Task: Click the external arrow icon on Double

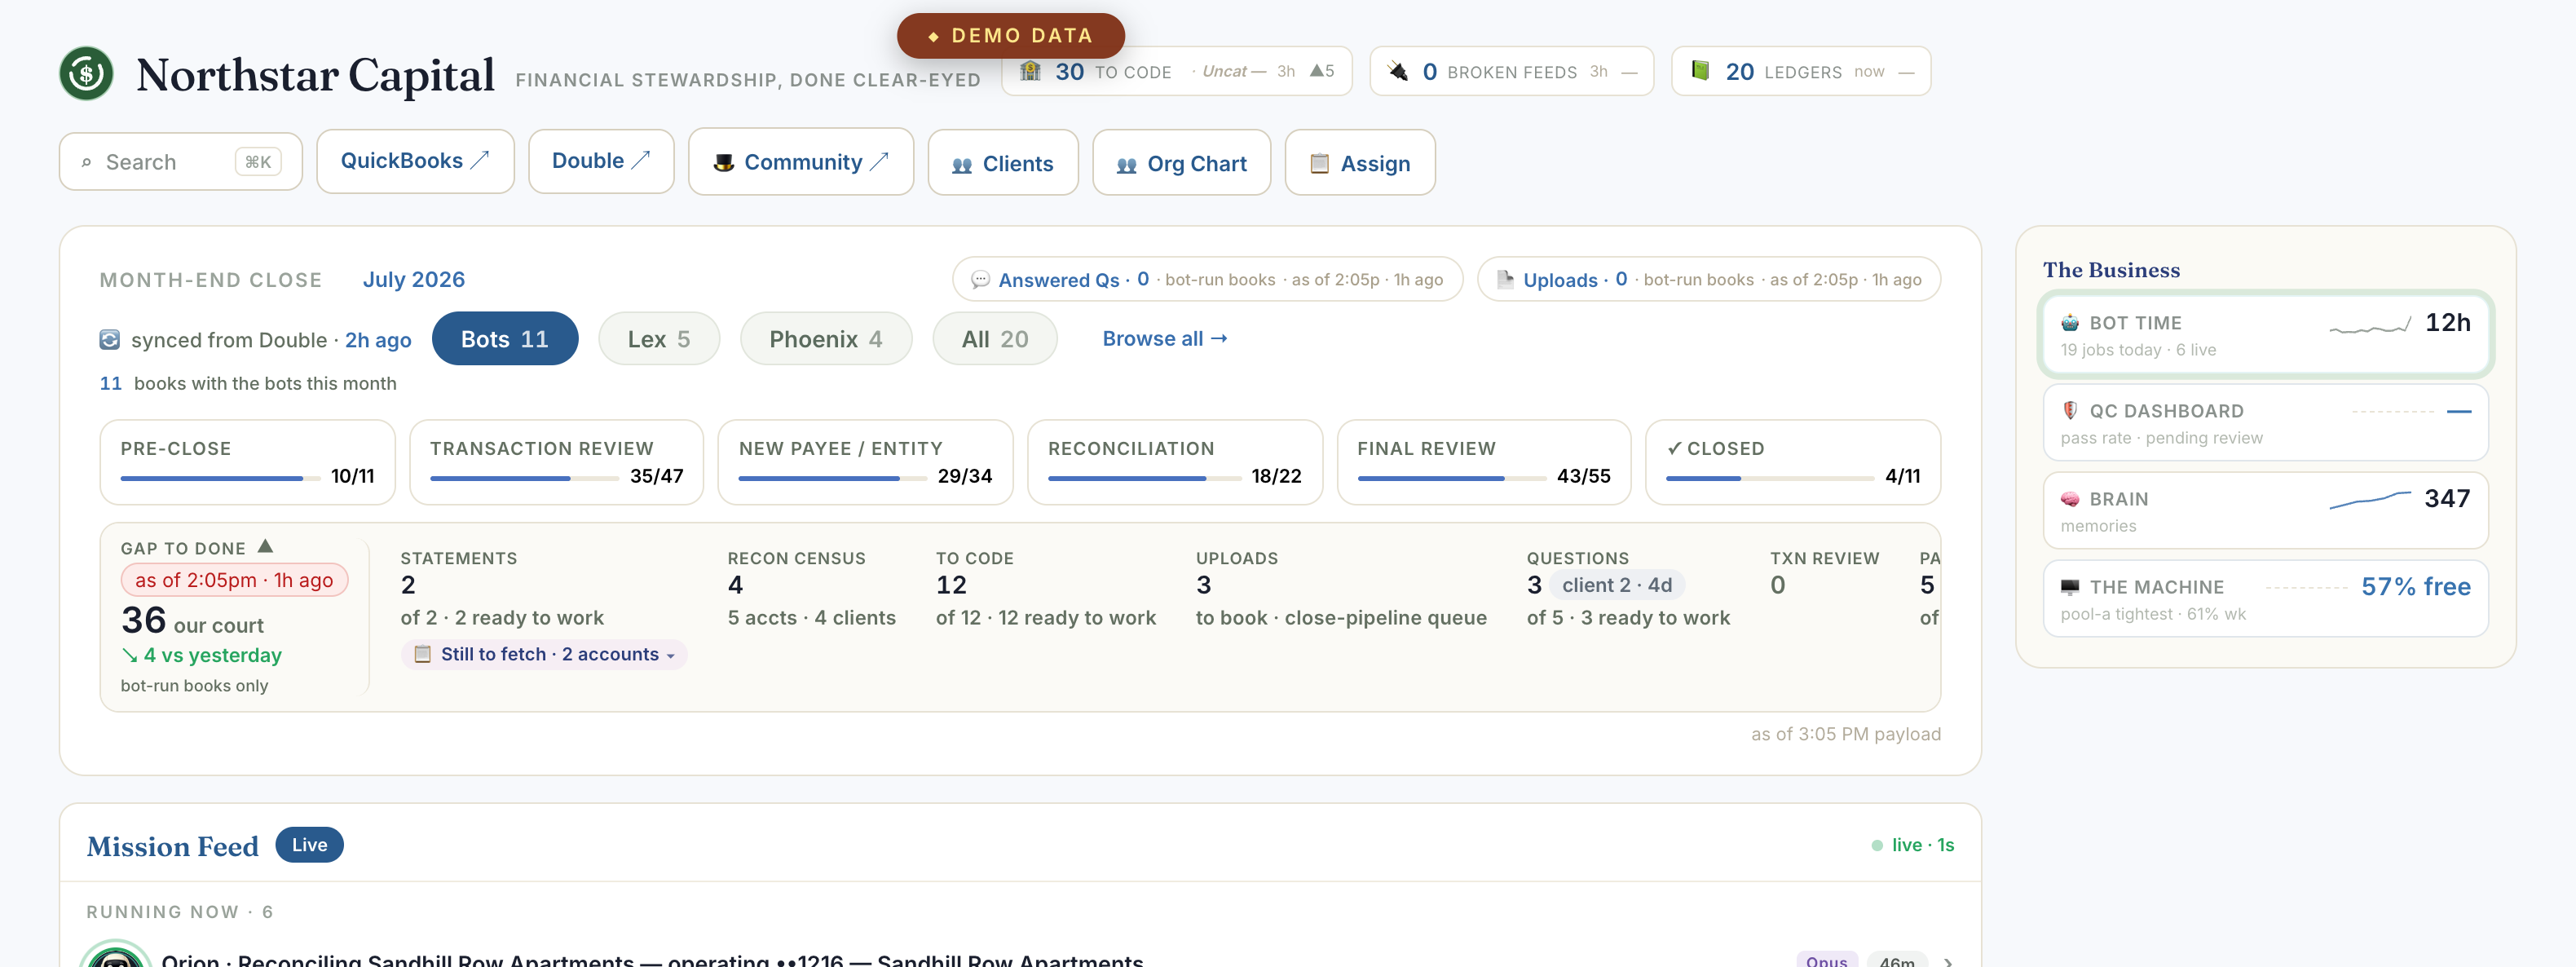Action: (641, 160)
